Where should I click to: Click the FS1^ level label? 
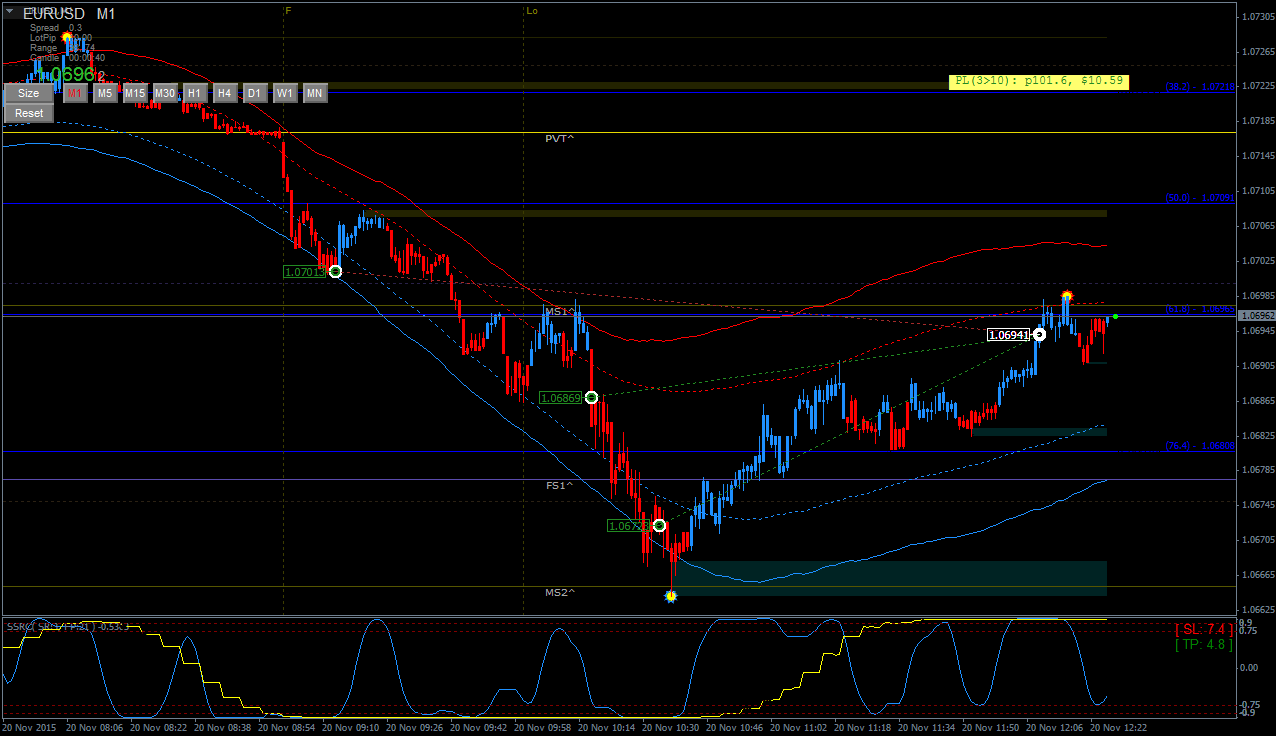click(559, 485)
